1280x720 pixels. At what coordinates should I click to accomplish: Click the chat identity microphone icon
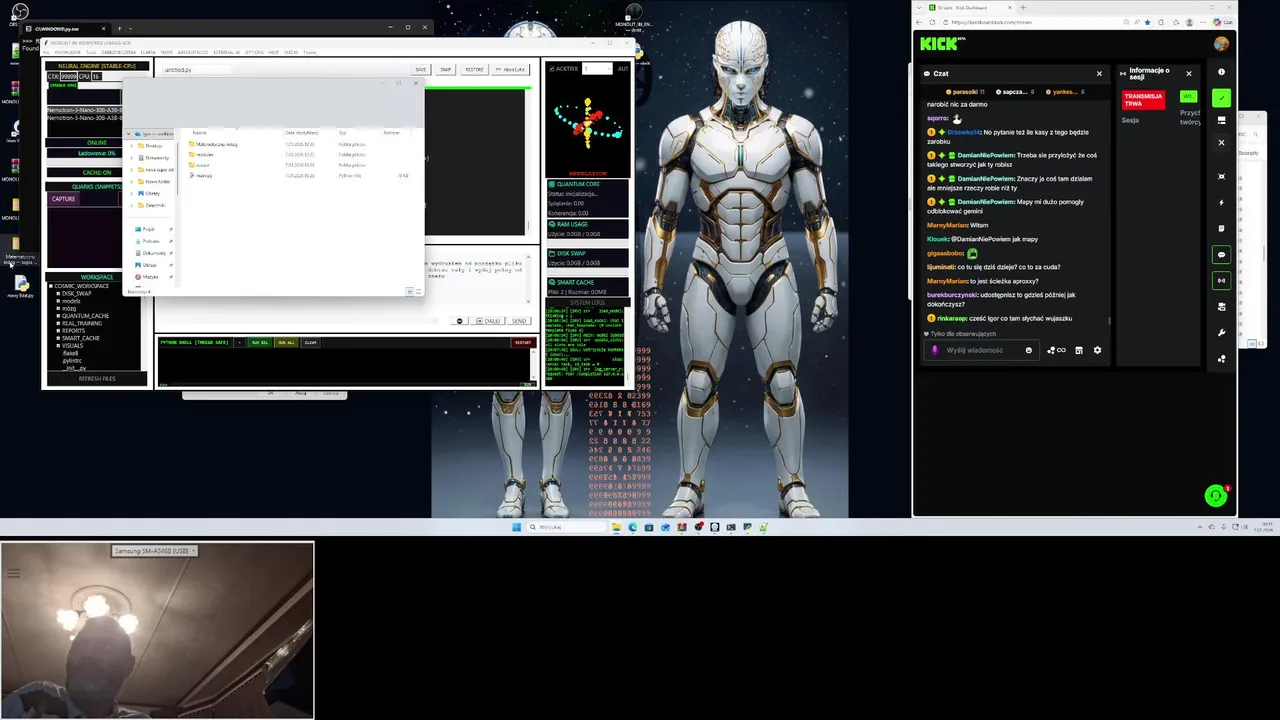pos(935,350)
